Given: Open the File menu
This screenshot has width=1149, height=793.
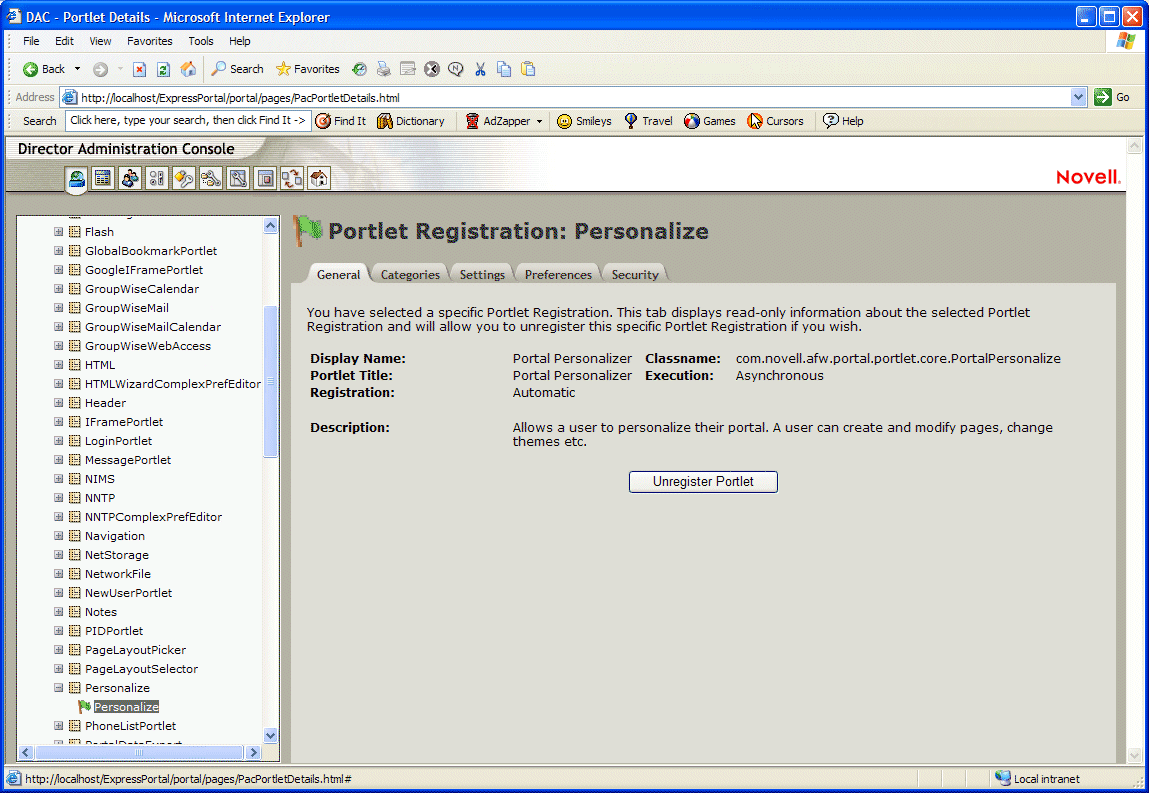Looking at the screenshot, I should point(32,41).
